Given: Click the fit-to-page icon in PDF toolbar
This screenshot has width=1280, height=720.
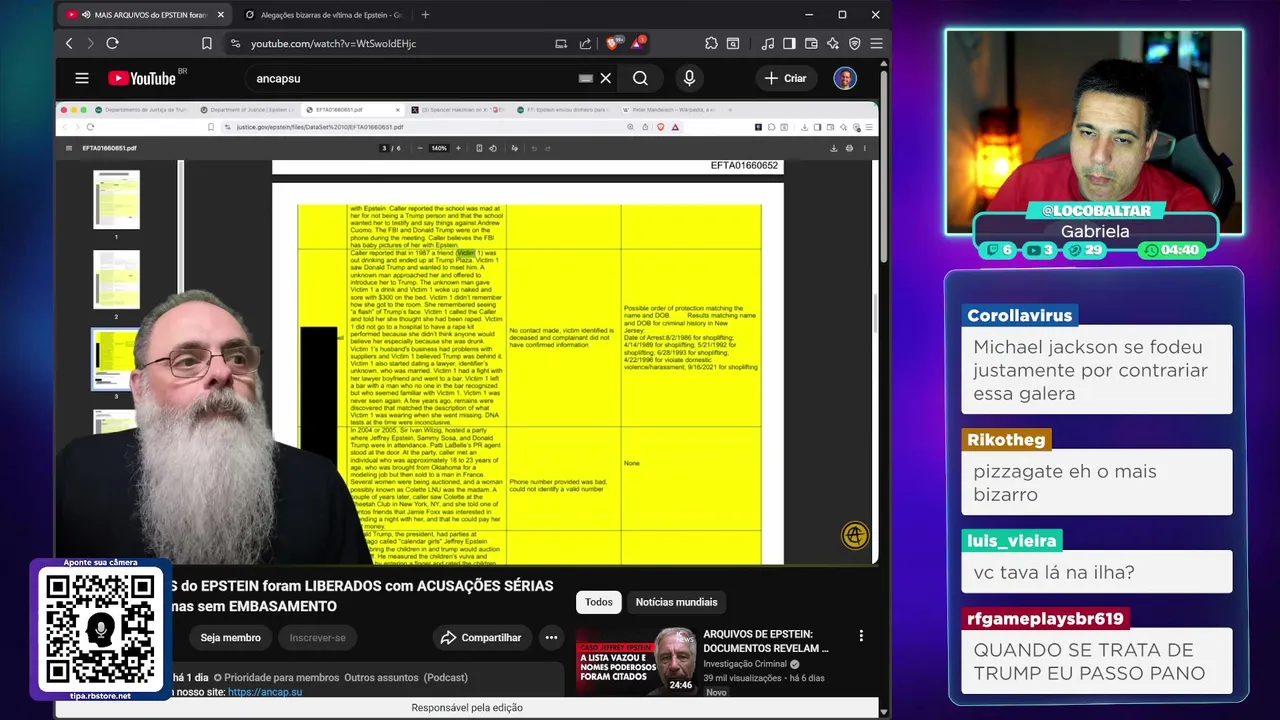Looking at the screenshot, I should pos(479,148).
